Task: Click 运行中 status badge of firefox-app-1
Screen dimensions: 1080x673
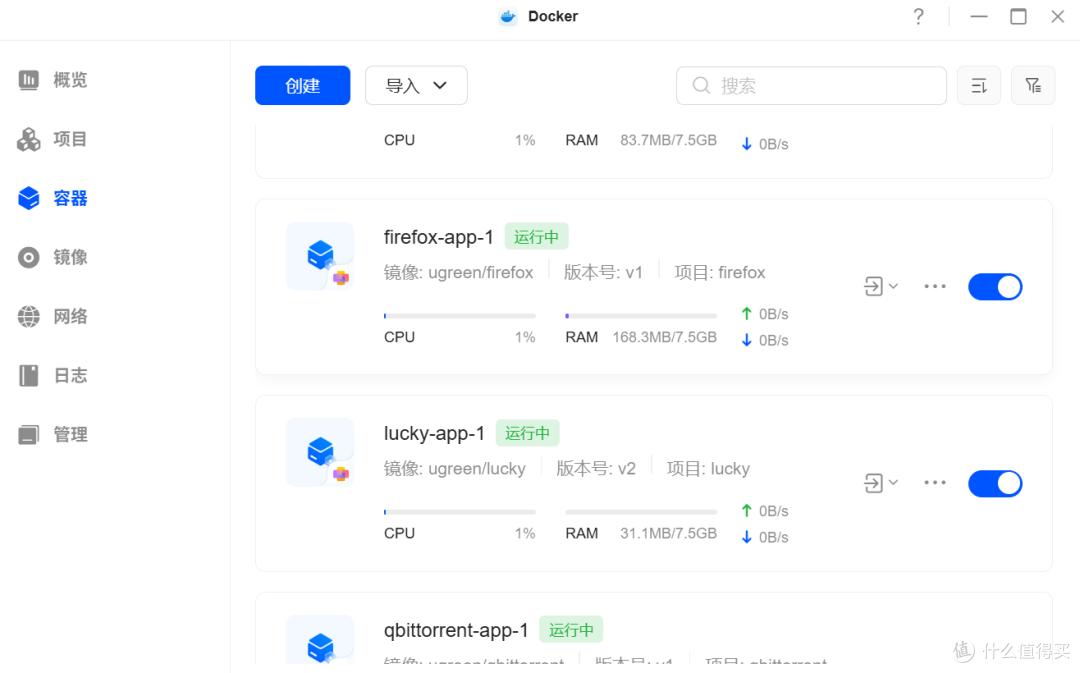Action: [537, 236]
